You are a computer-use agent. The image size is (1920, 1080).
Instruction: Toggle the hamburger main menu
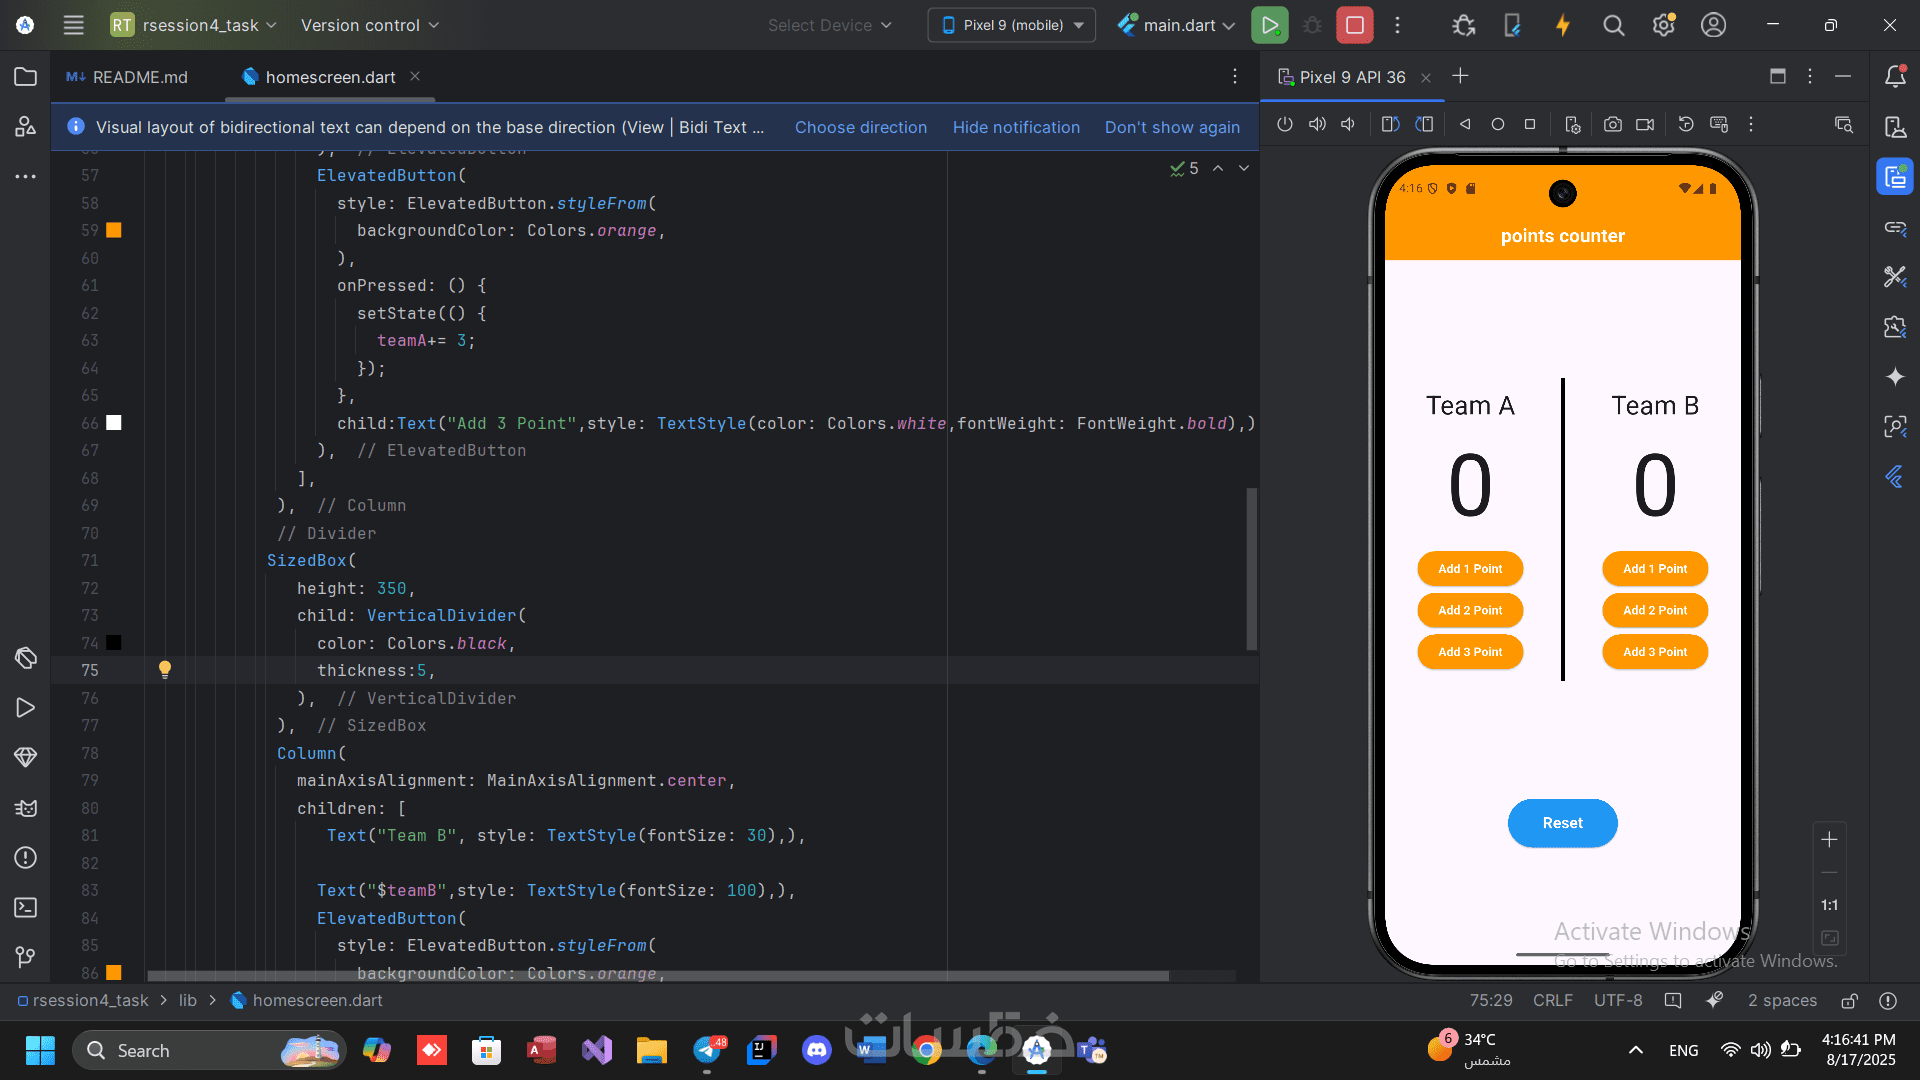(73, 25)
